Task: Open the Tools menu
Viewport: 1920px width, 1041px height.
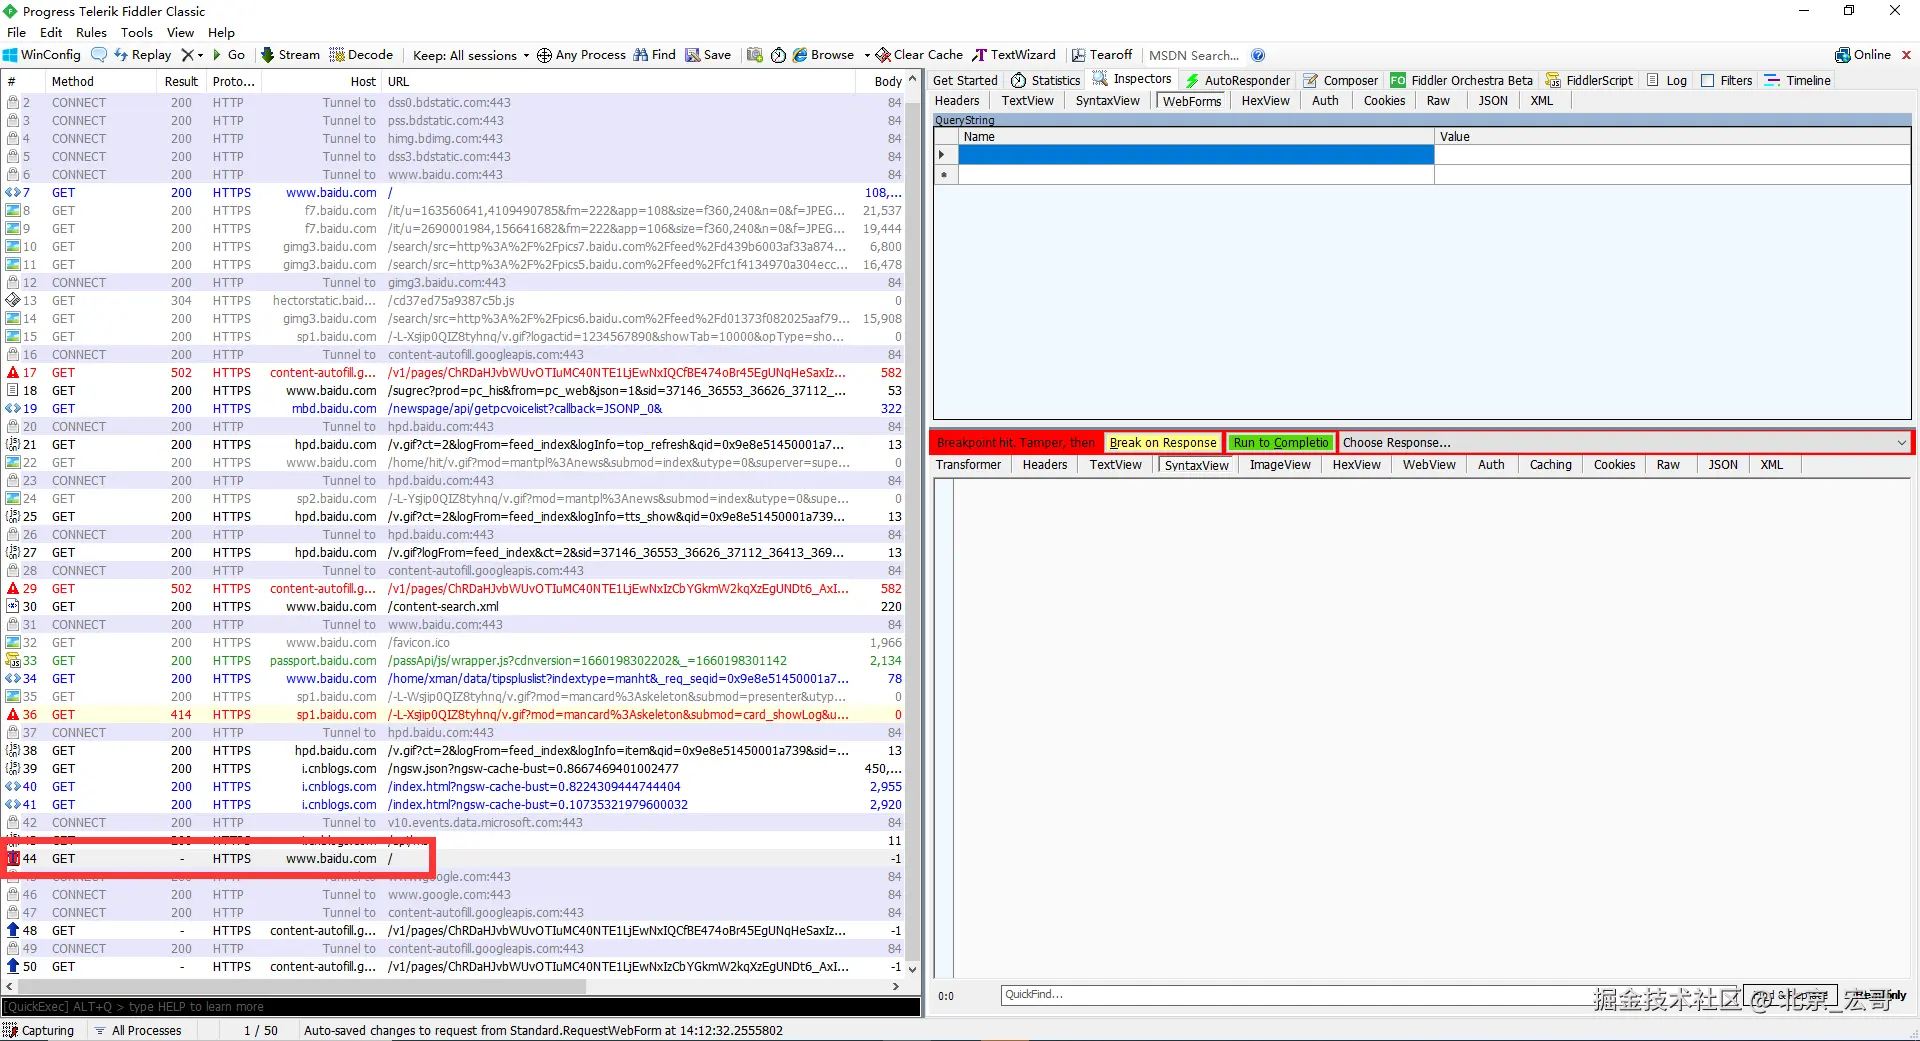Action: pyautogui.click(x=137, y=32)
